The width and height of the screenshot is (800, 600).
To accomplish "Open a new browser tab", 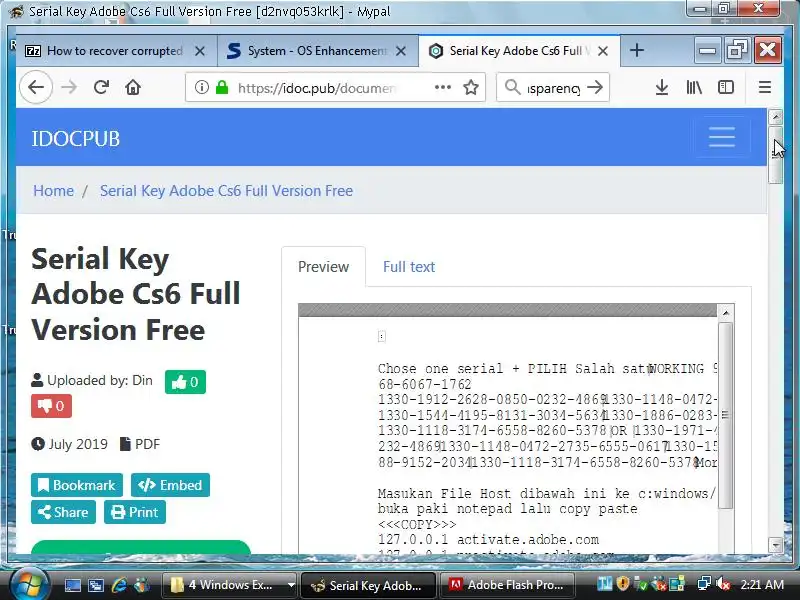I will tap(637, 50).
